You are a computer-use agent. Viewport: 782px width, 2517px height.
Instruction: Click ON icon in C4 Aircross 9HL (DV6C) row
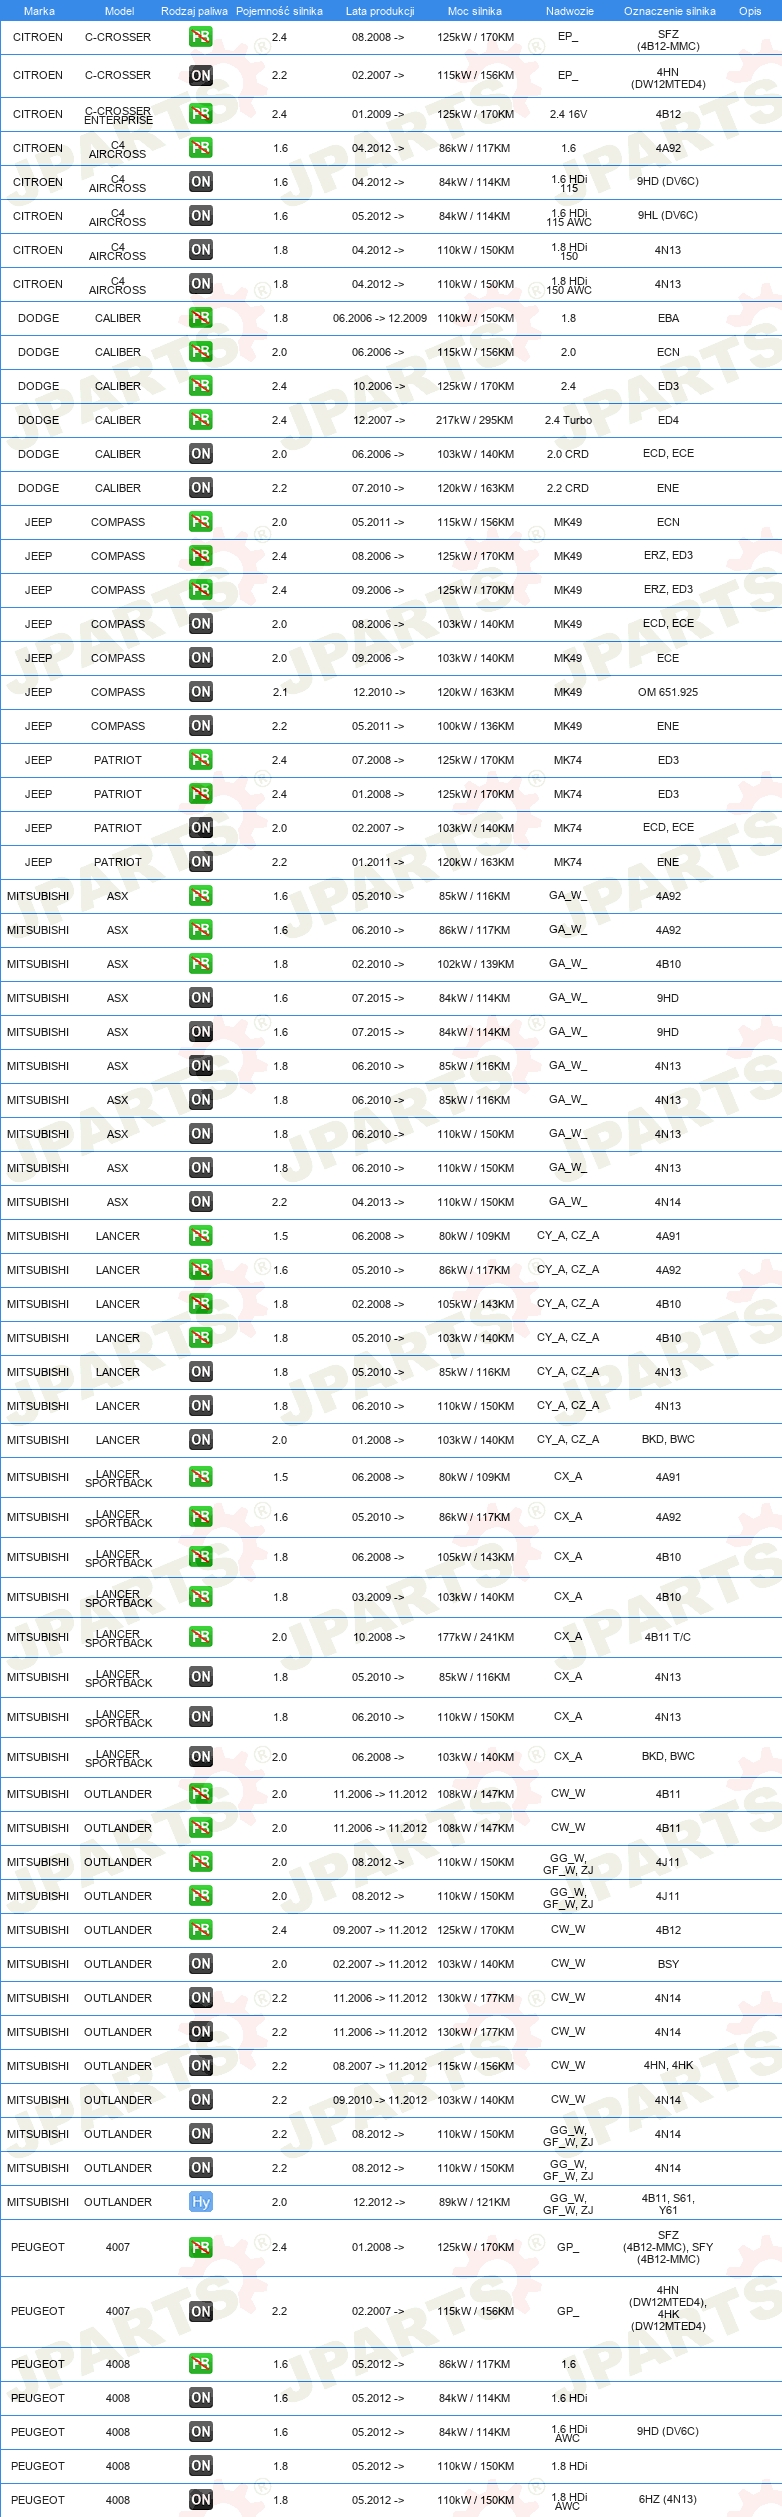click(201, 216)
